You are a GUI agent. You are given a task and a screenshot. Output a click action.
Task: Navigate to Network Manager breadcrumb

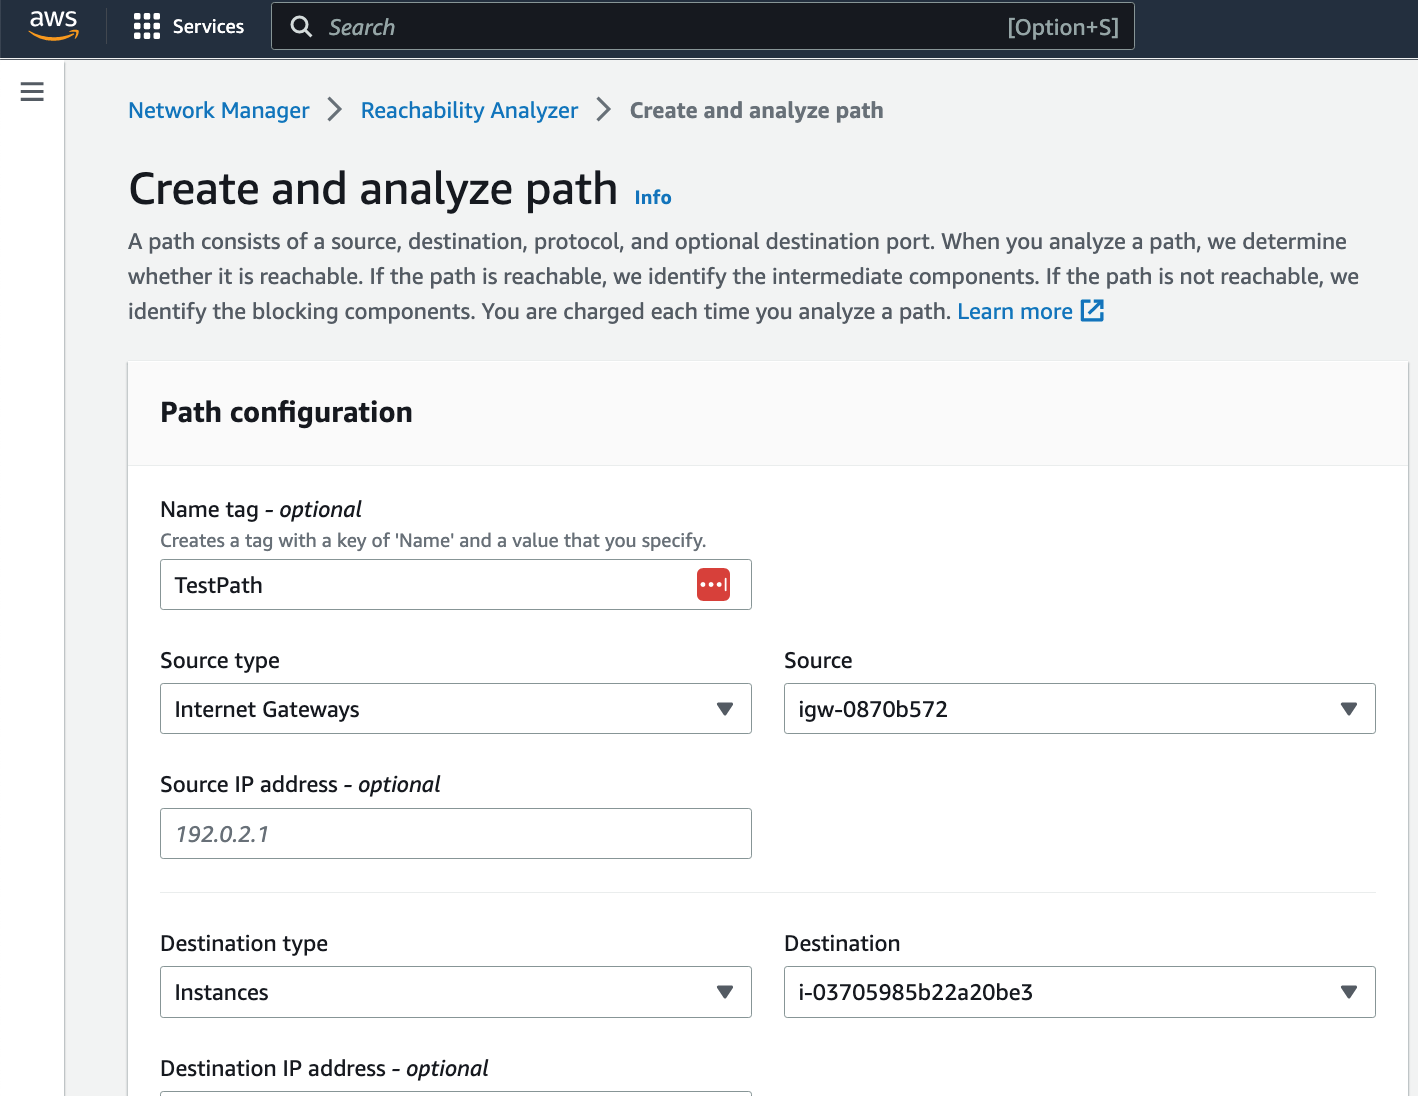218,110
